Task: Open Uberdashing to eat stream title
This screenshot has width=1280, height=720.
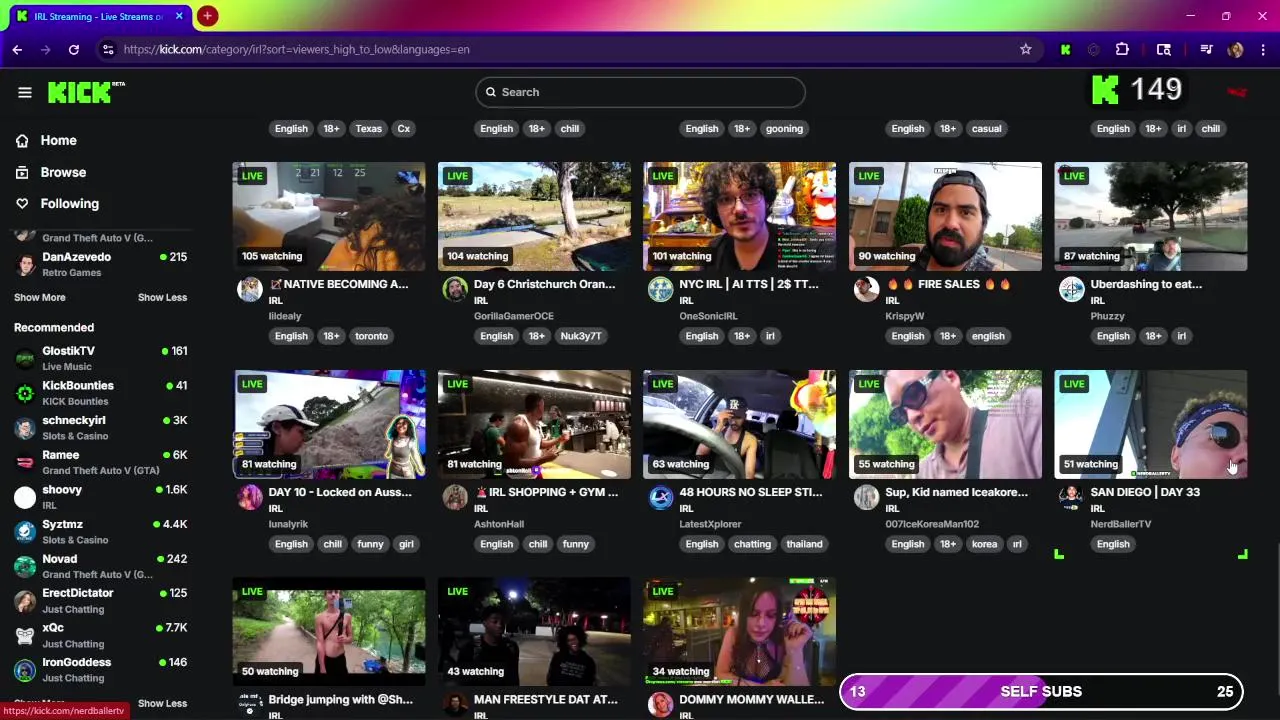Action: tap(1146, 284)
